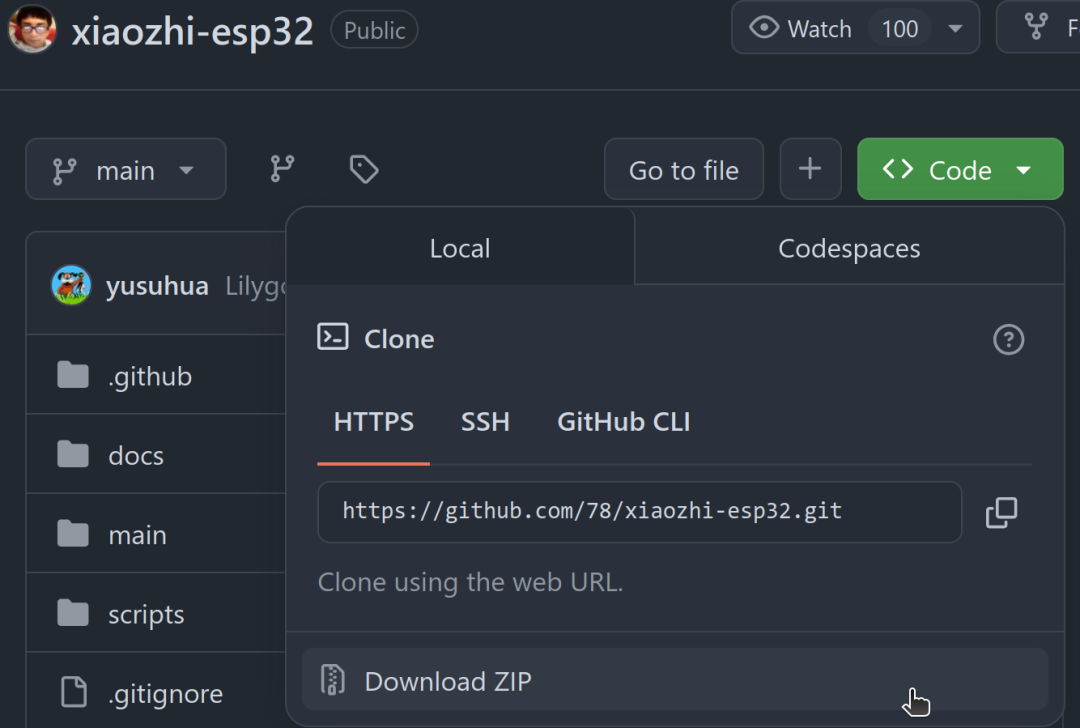Click the file icon beside .gitignore
The height and width of the screenshot is (728, 1080).
pyautogui.click(x=74, y=691)
